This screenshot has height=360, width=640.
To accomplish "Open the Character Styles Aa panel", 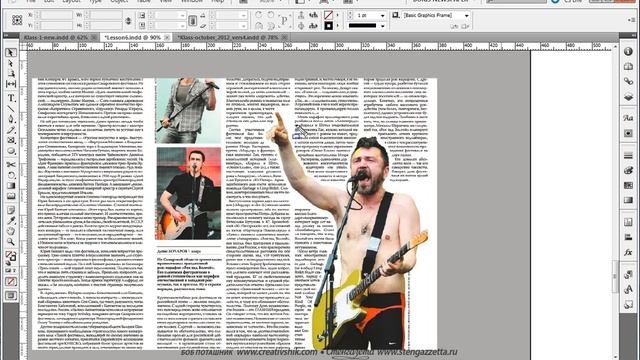I will click(x=628, y=118).
